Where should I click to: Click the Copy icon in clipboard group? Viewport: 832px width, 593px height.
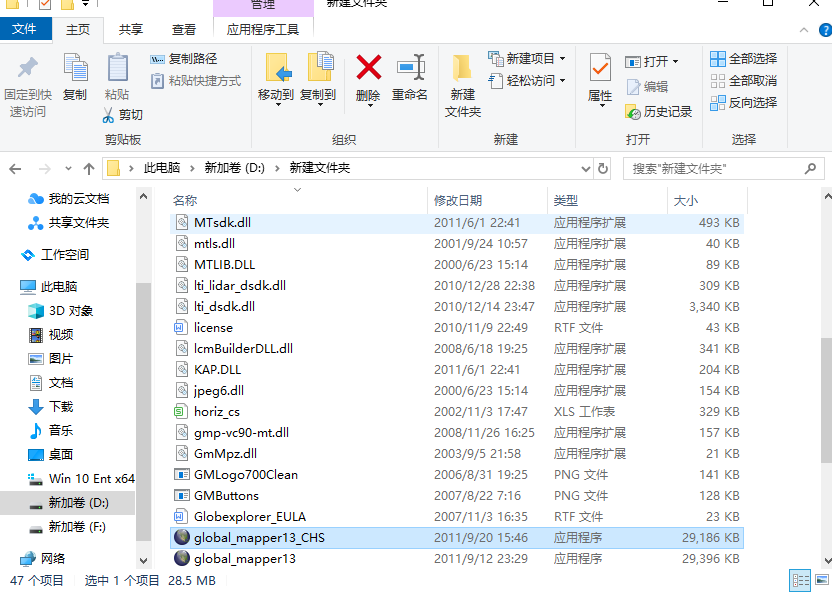coord(75,69)
